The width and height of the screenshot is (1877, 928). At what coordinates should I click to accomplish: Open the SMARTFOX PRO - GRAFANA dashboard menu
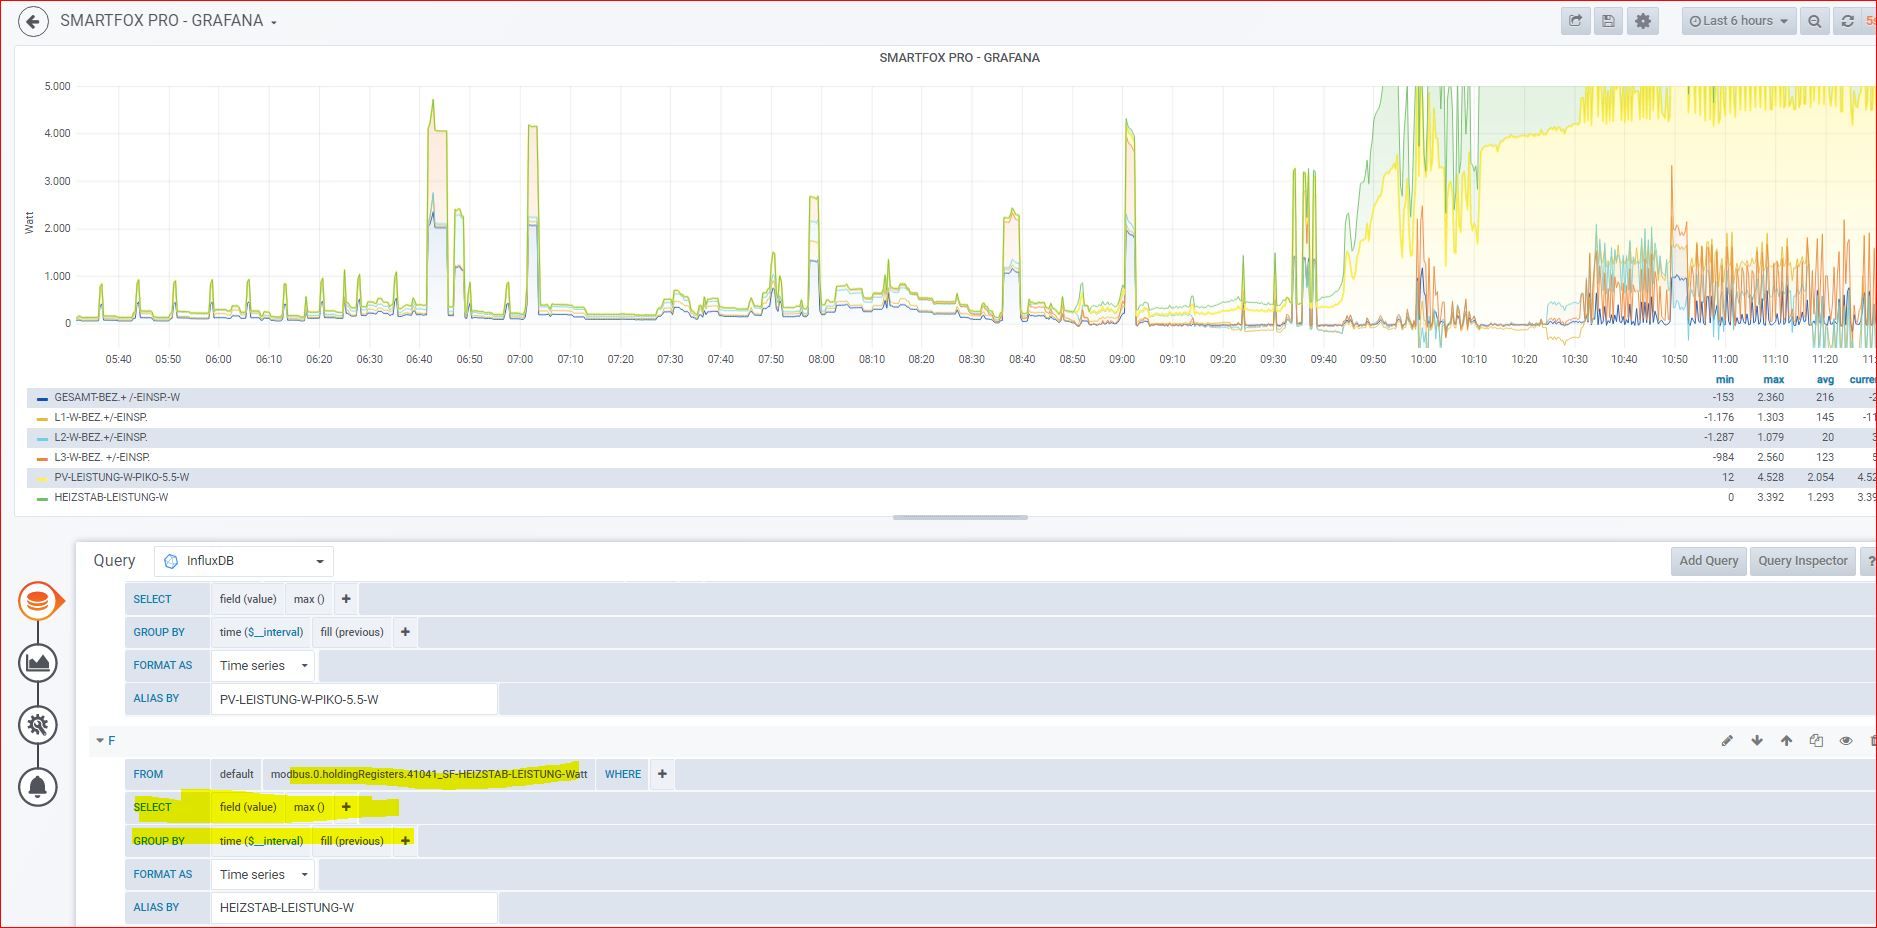(165, 20)
